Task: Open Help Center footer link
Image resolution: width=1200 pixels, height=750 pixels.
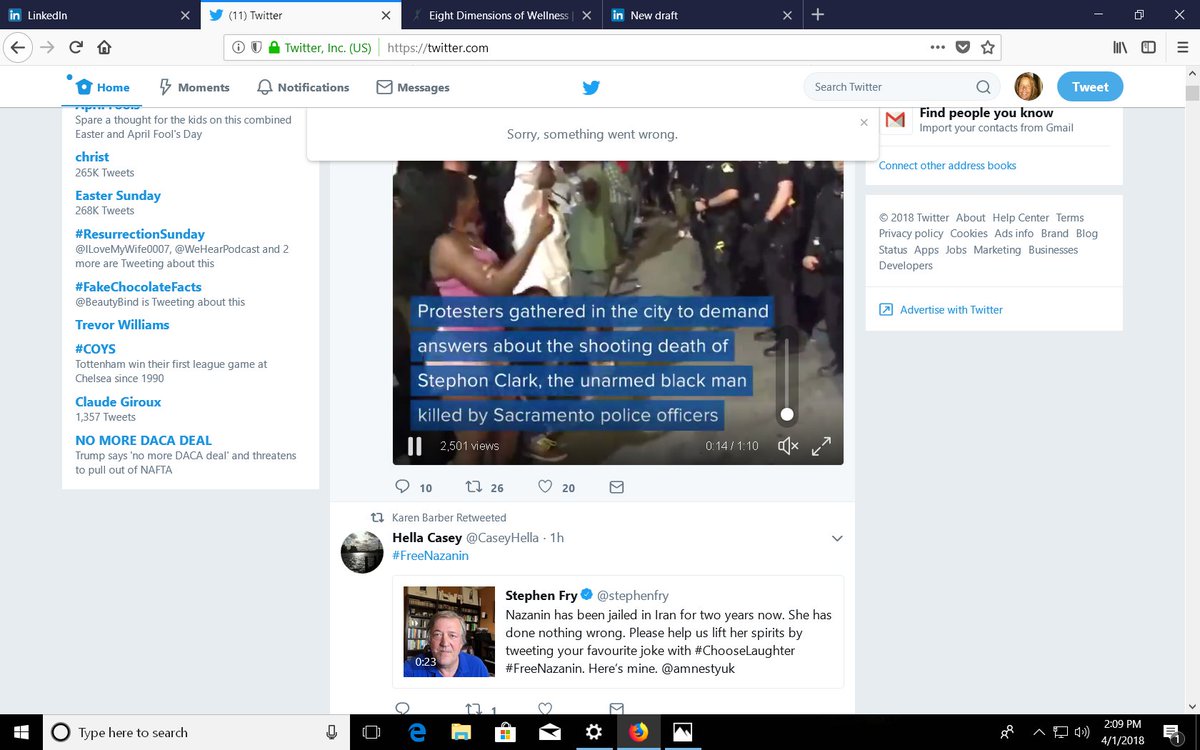Action: pos(1021,218)
